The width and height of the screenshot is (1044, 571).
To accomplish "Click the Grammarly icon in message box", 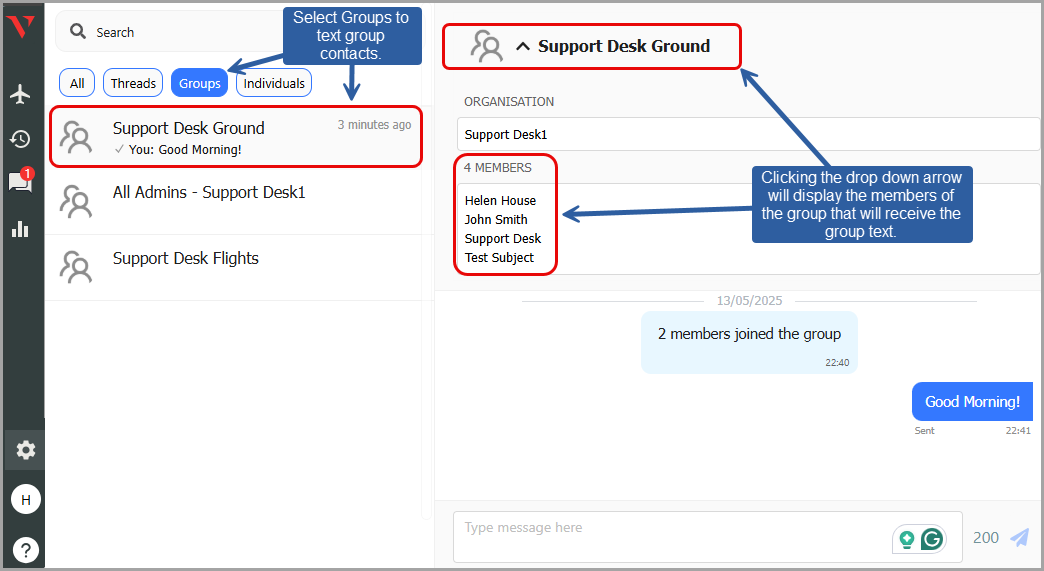I will pyautogui.click(x=932, y=539).
